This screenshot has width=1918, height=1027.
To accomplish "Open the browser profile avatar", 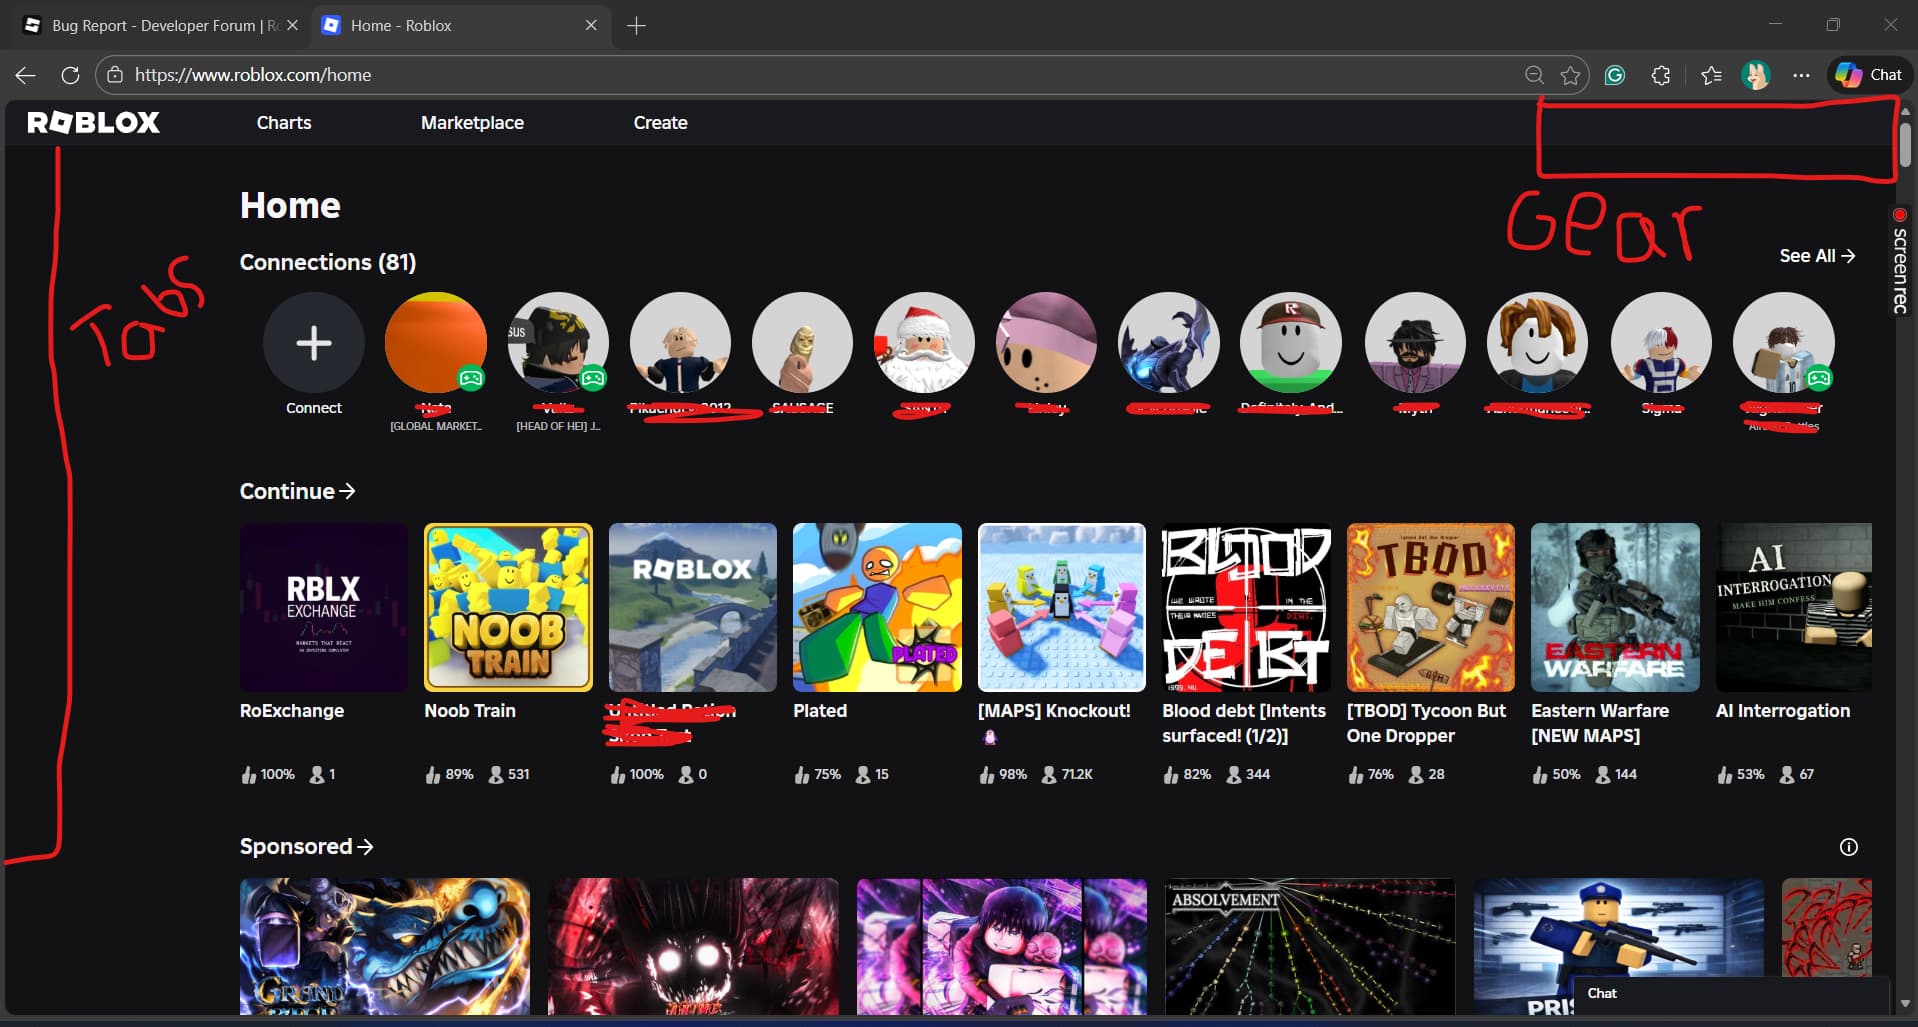I will pos(1756,75).
